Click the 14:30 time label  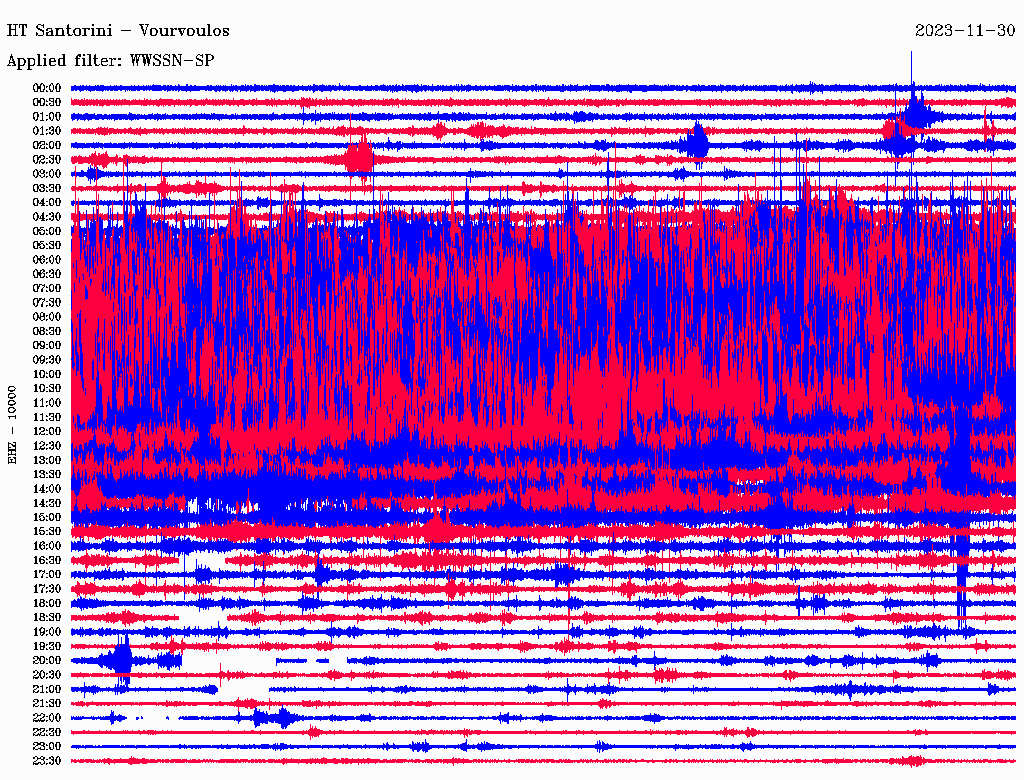coord(47,503)
